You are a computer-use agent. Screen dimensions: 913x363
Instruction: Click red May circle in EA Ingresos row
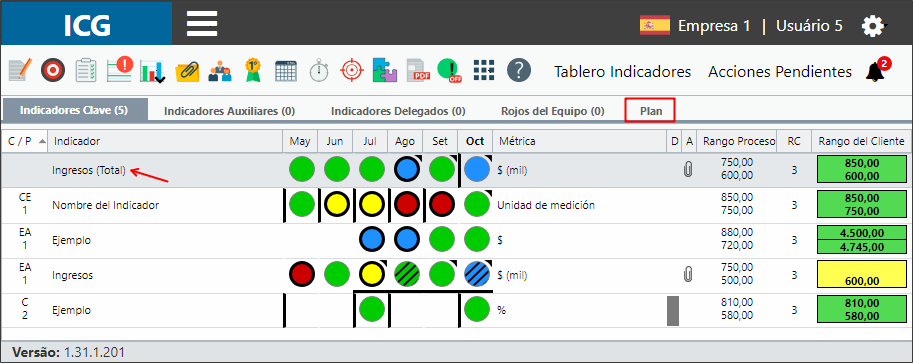click(x=302, y=275)
